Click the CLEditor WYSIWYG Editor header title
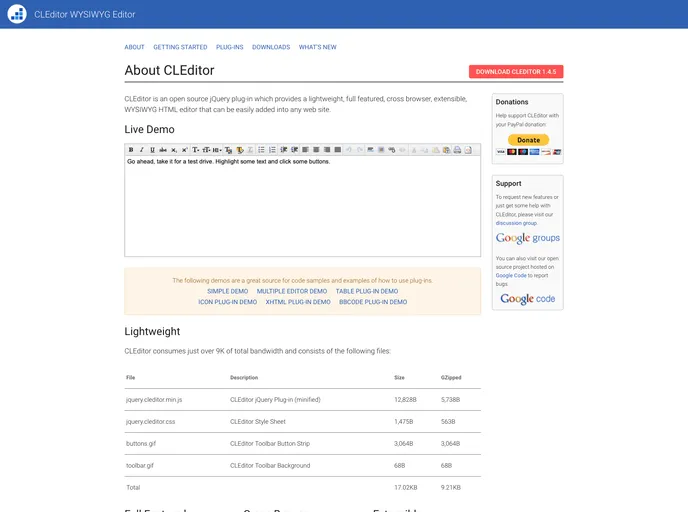Screen dimensions: 688x512 point(85,14)
